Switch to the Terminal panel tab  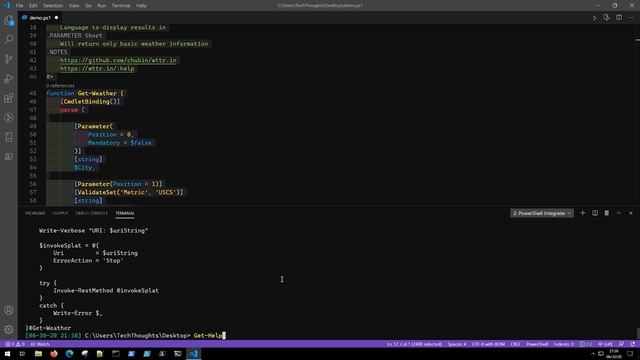125,213
